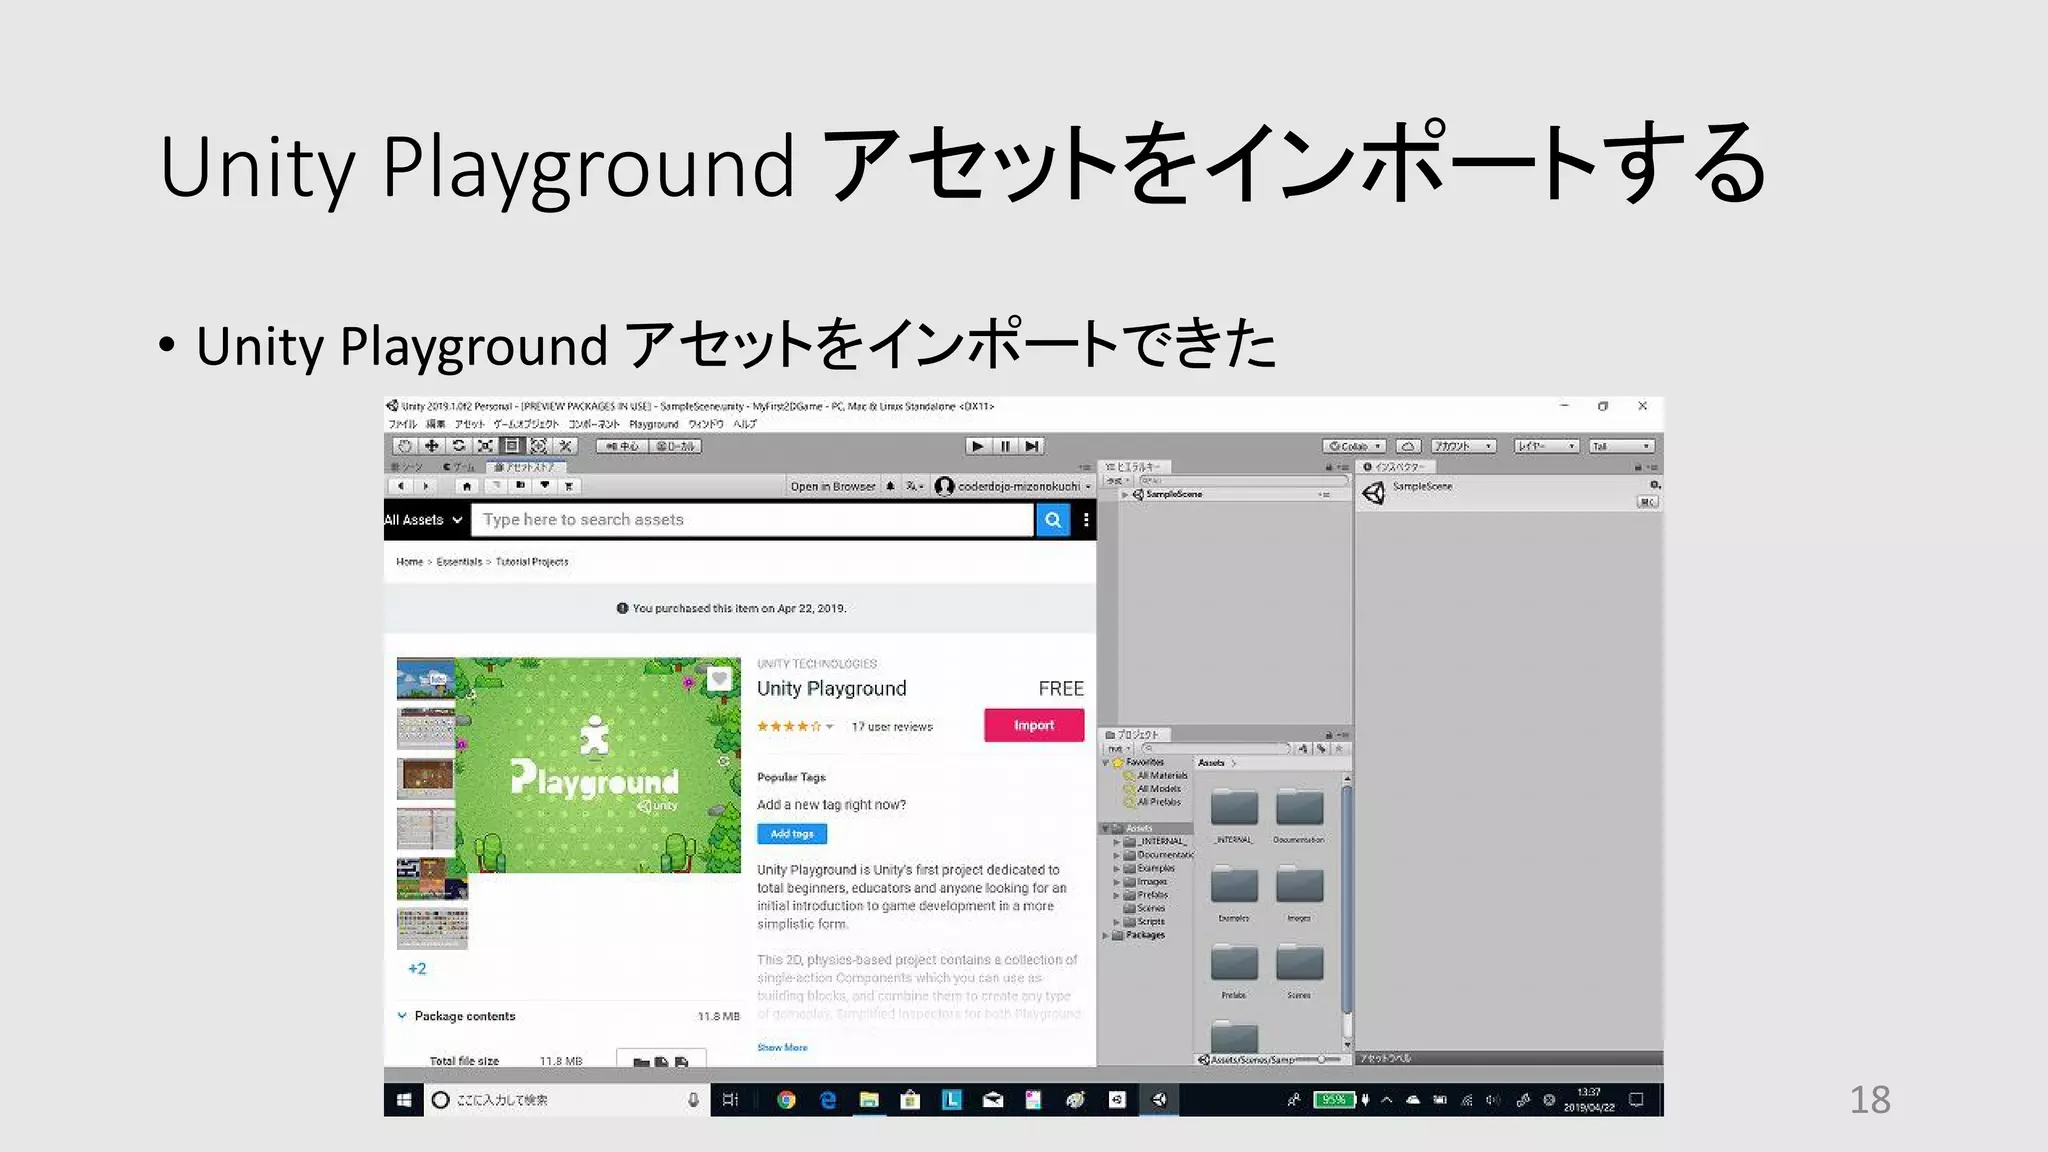Open the star rating dropdown arrow
This screenshot has width=2048, height=1152.
[x=830, y=727]
